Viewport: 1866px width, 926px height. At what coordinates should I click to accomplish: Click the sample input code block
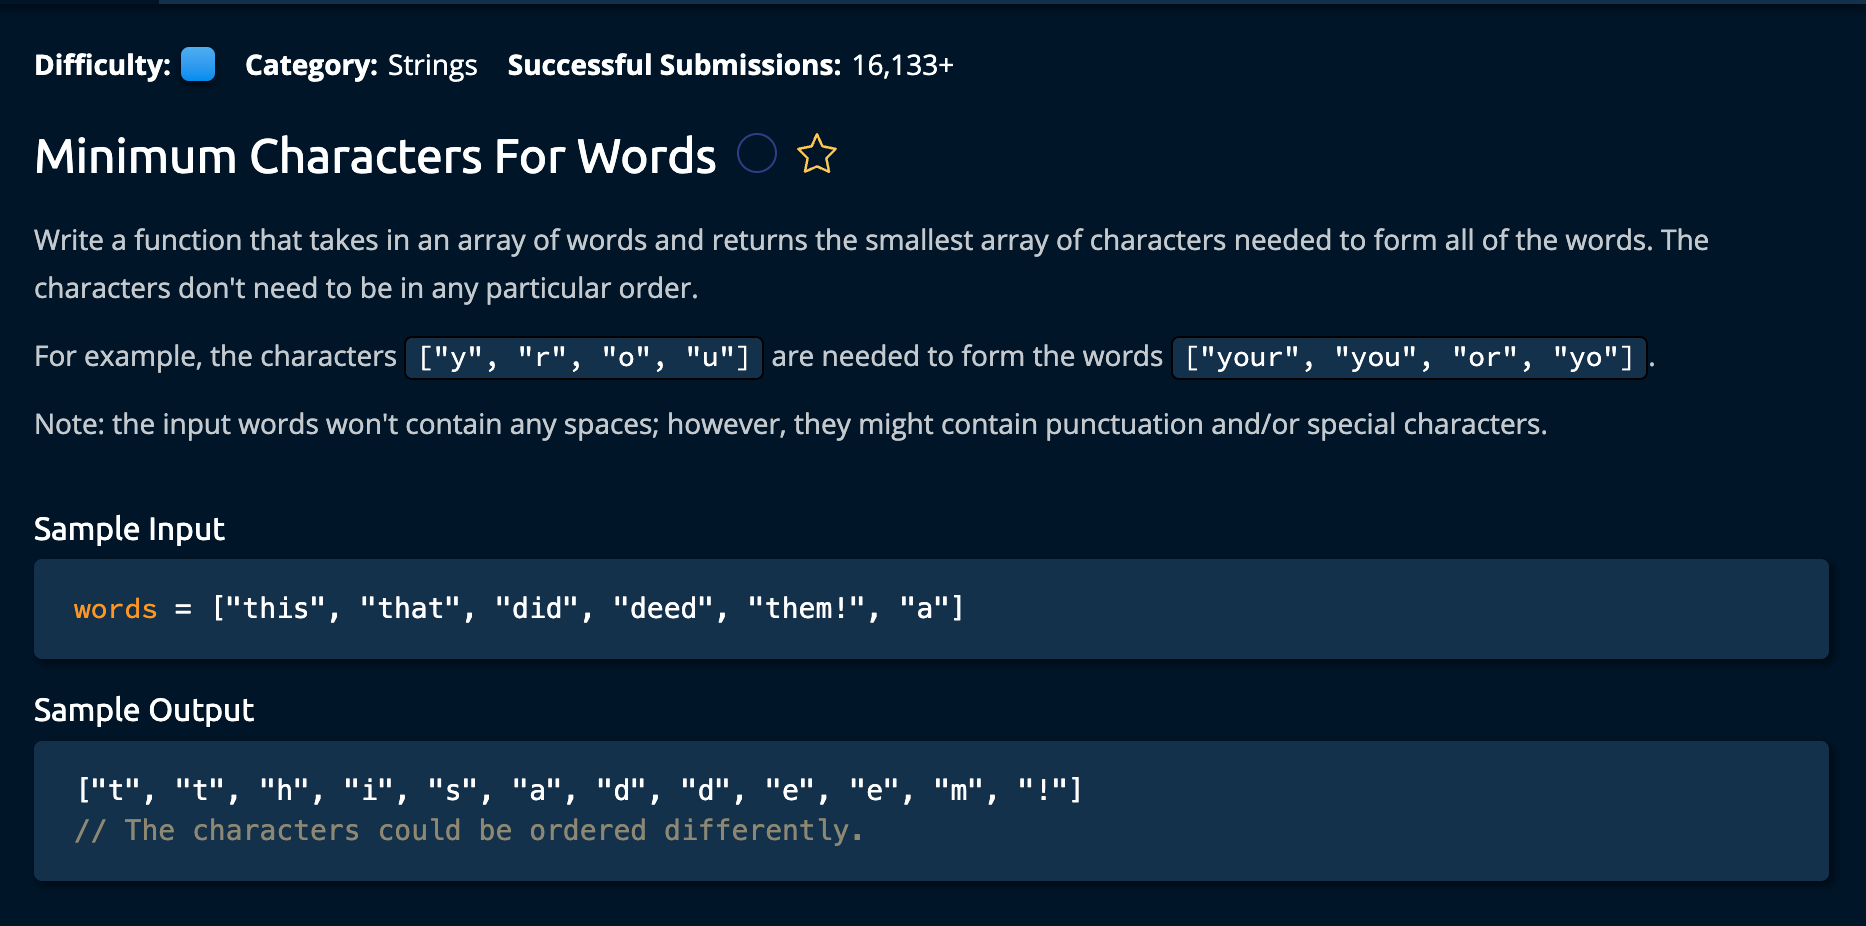tap(931, 609)
